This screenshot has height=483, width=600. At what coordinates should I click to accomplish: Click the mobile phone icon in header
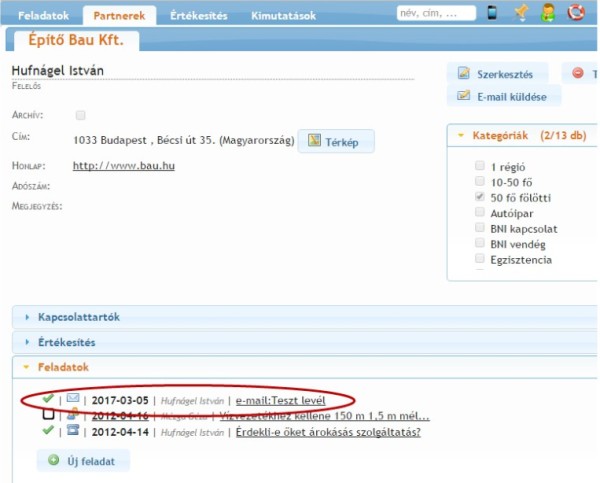pos(492,13)
